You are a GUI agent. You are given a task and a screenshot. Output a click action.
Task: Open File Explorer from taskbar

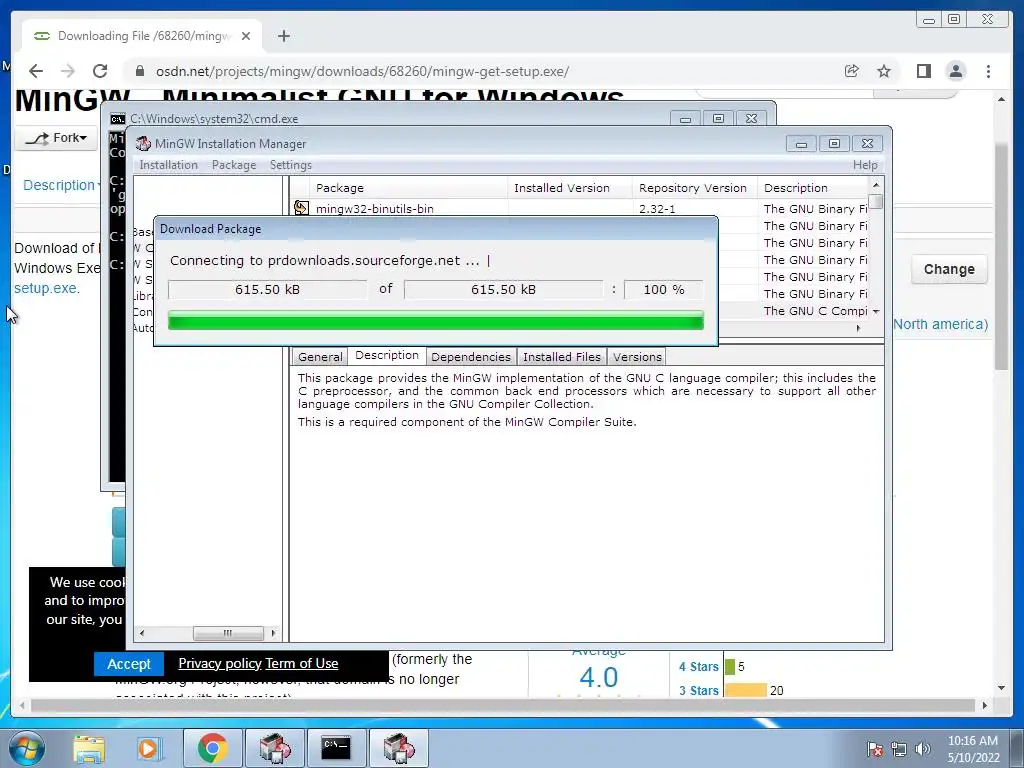coord(89,748)
